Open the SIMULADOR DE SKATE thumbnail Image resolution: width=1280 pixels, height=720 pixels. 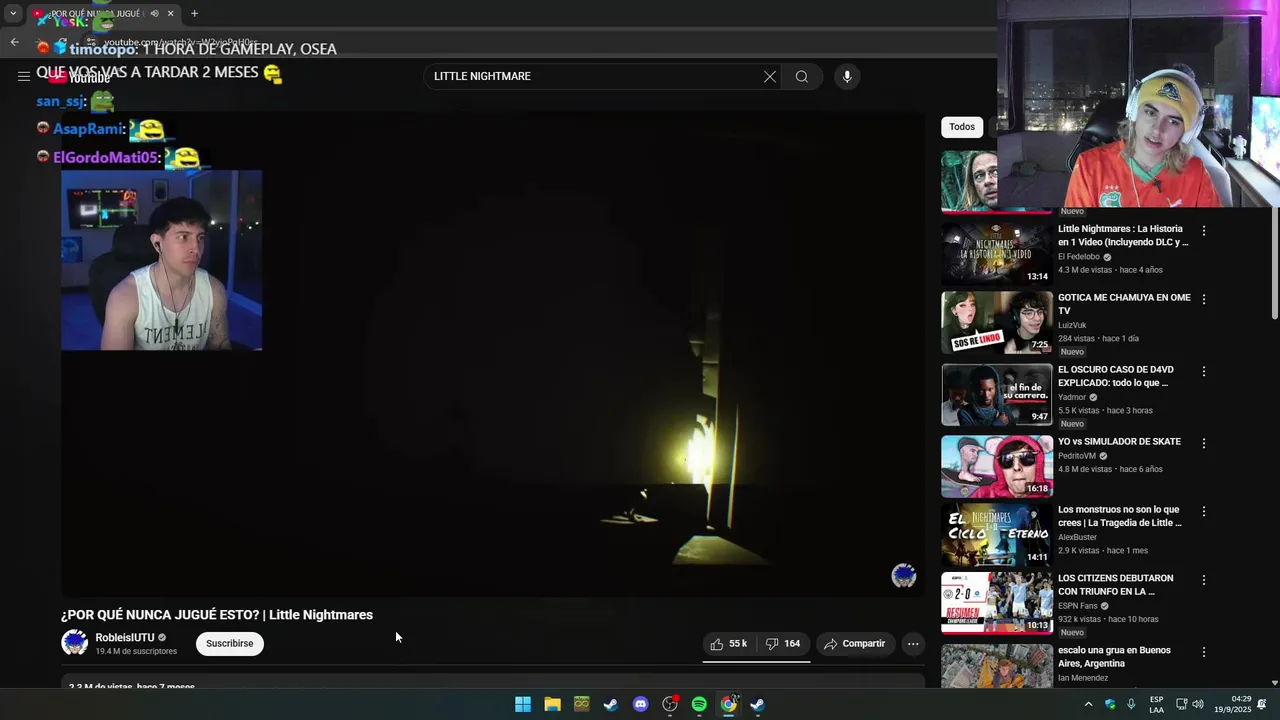[x=997, y=466]
